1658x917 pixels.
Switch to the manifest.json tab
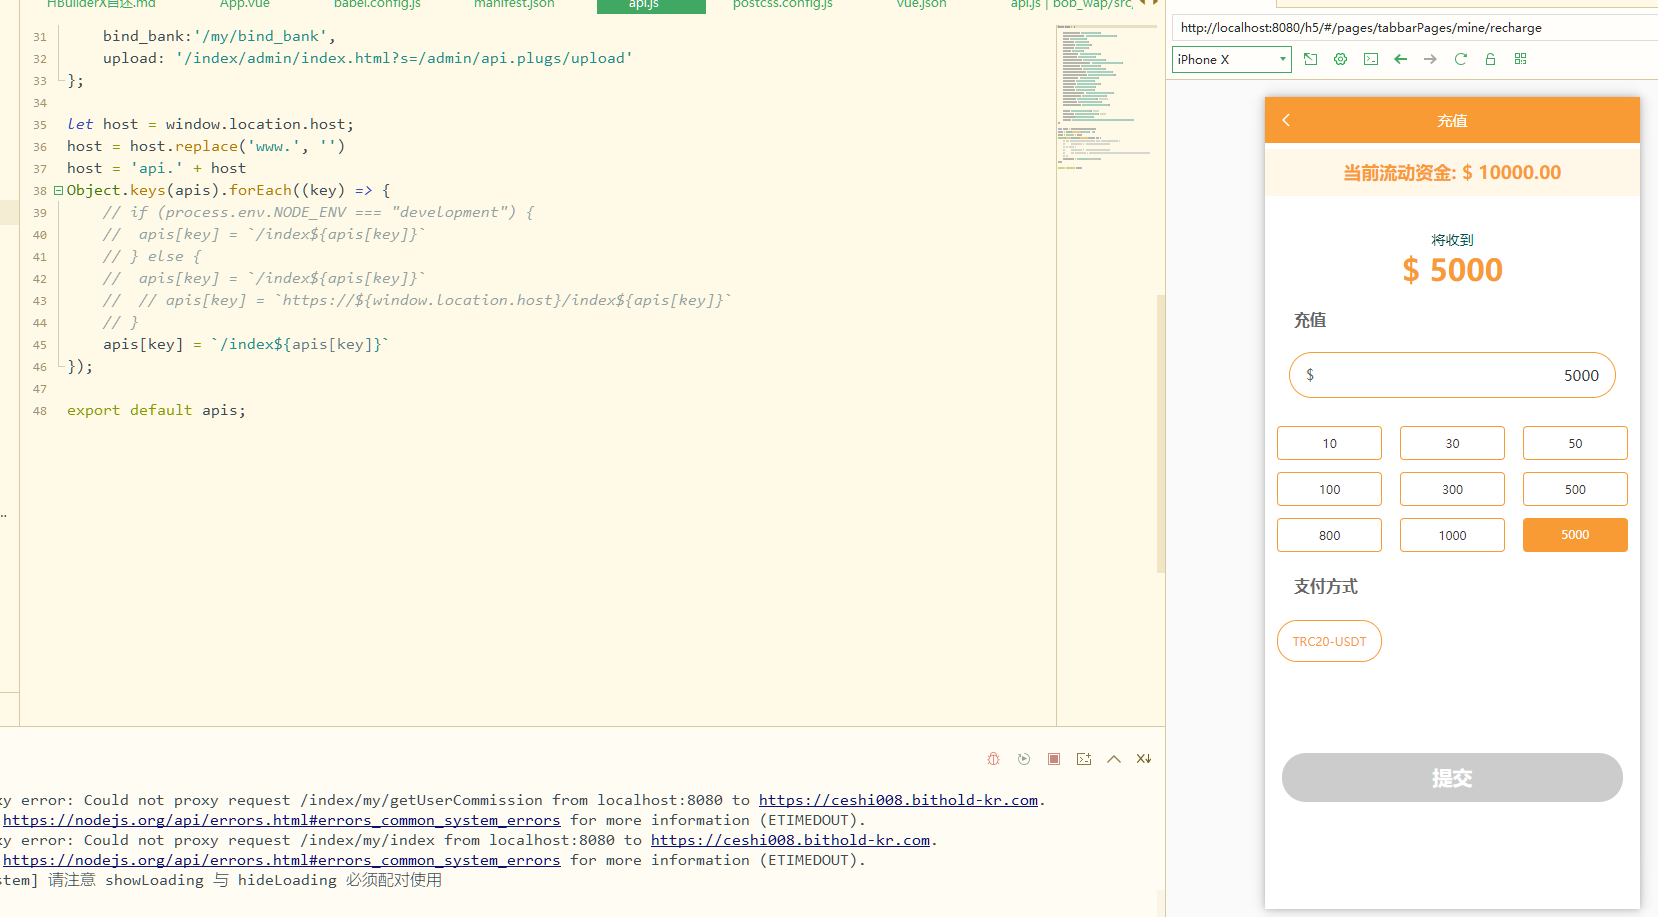coord(513,5)
